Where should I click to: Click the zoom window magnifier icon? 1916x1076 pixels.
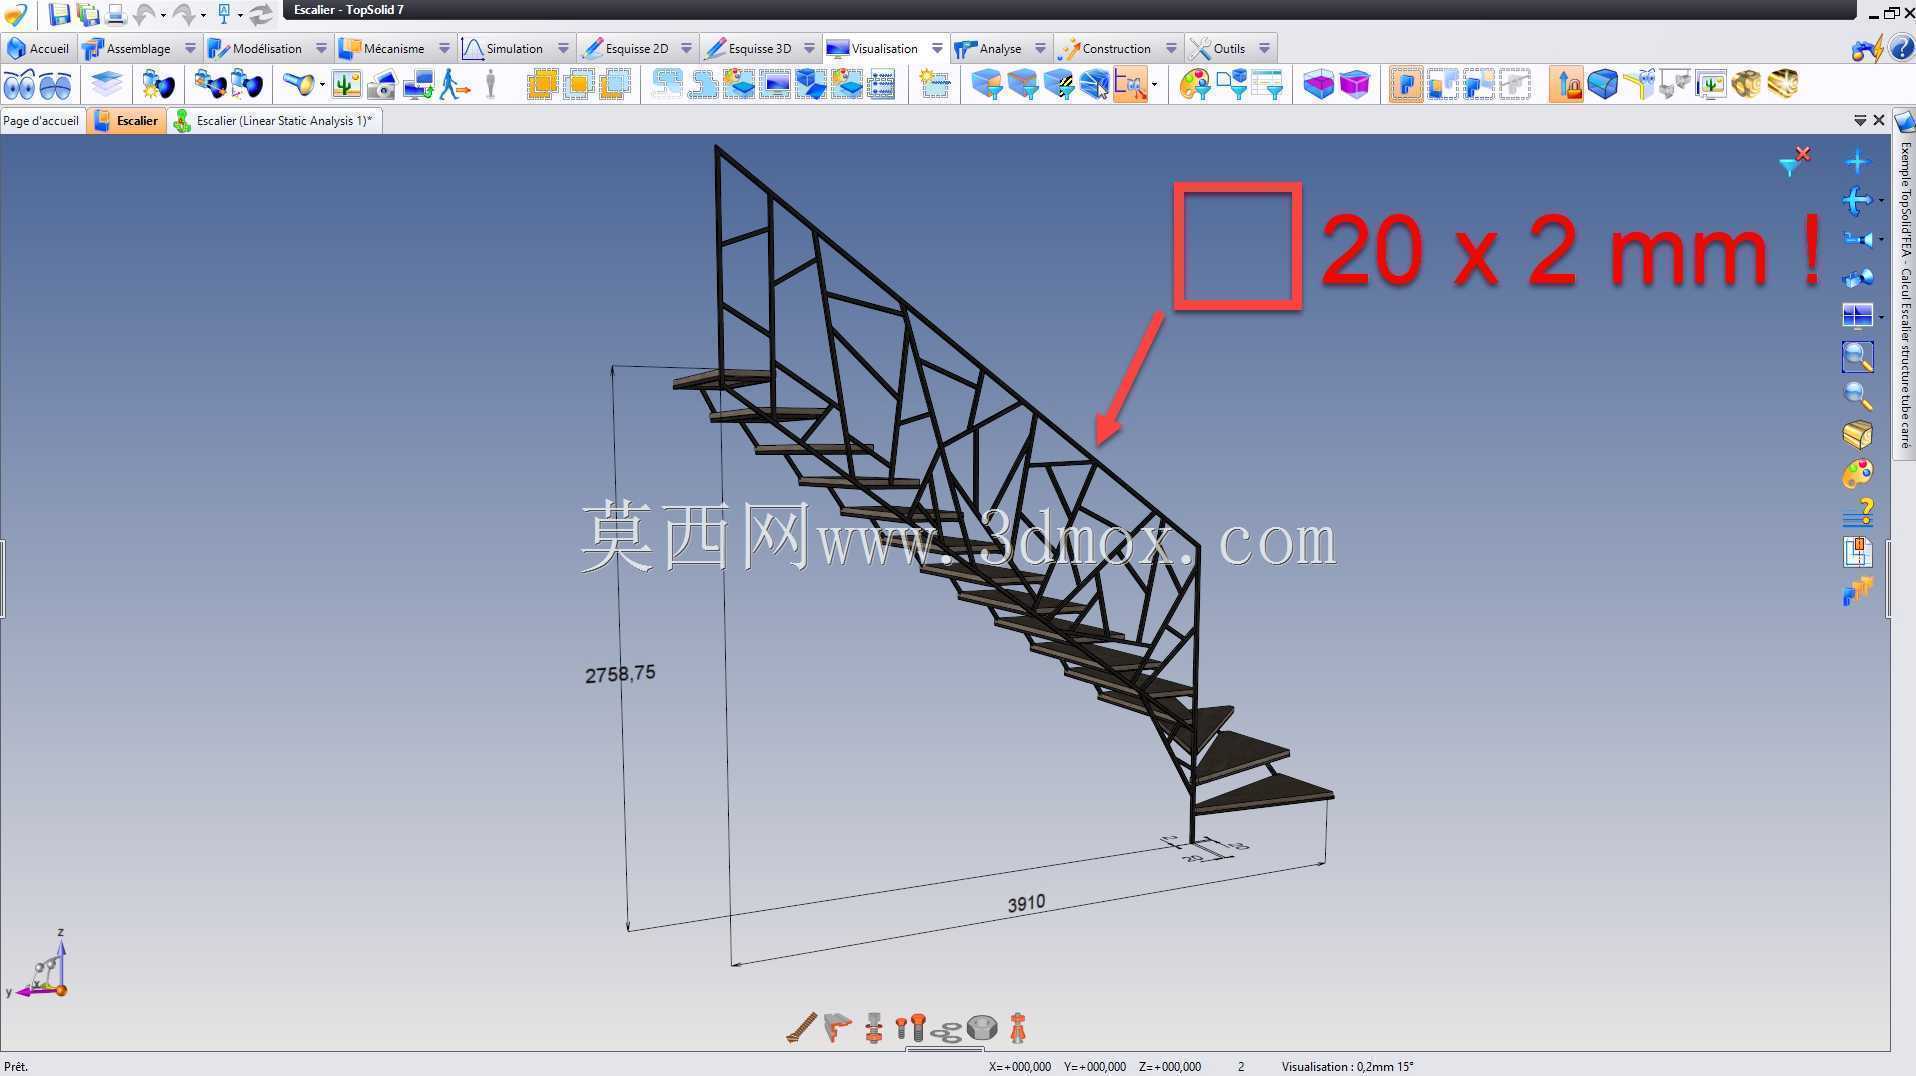[x=1857, y=357]
